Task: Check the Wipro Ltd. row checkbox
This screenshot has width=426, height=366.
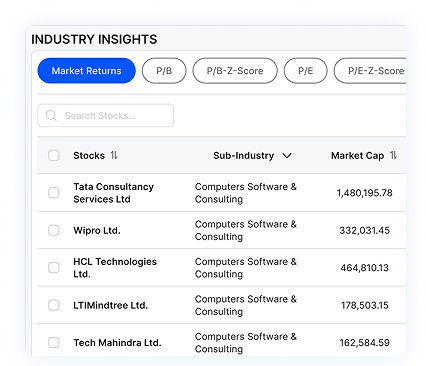Action: click(54, 230)
